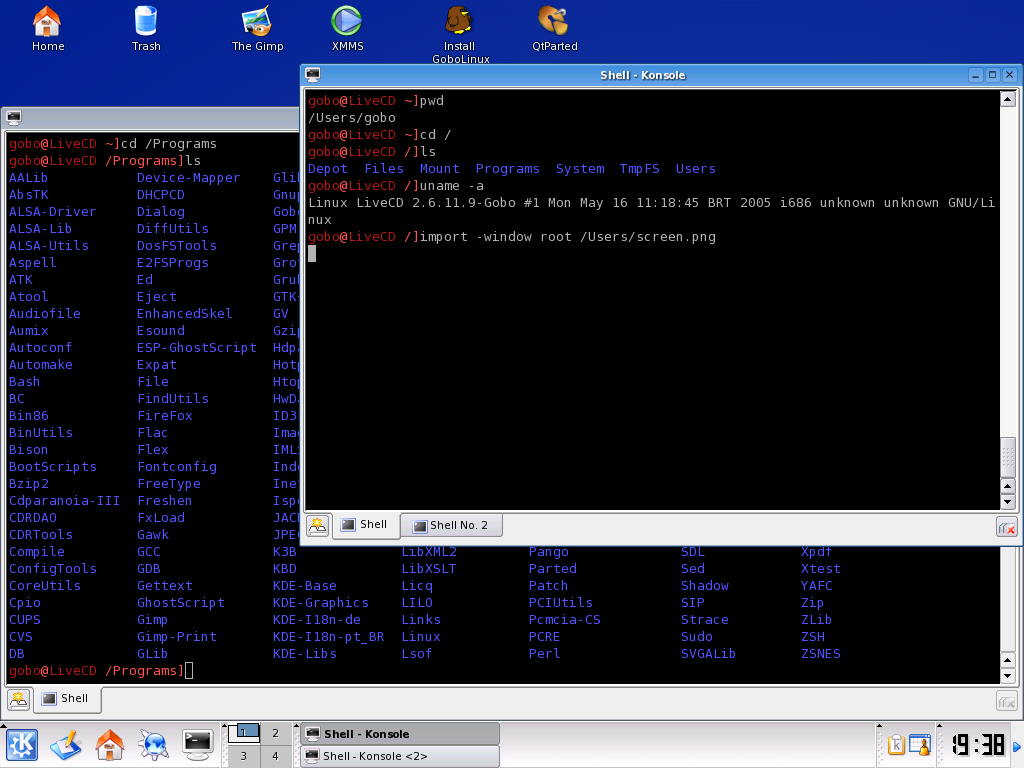The height and width of the screenshot is (768, 1024).
Task: Launch the Konqueror web browser from the panel
Action: [x=153, y=744]
